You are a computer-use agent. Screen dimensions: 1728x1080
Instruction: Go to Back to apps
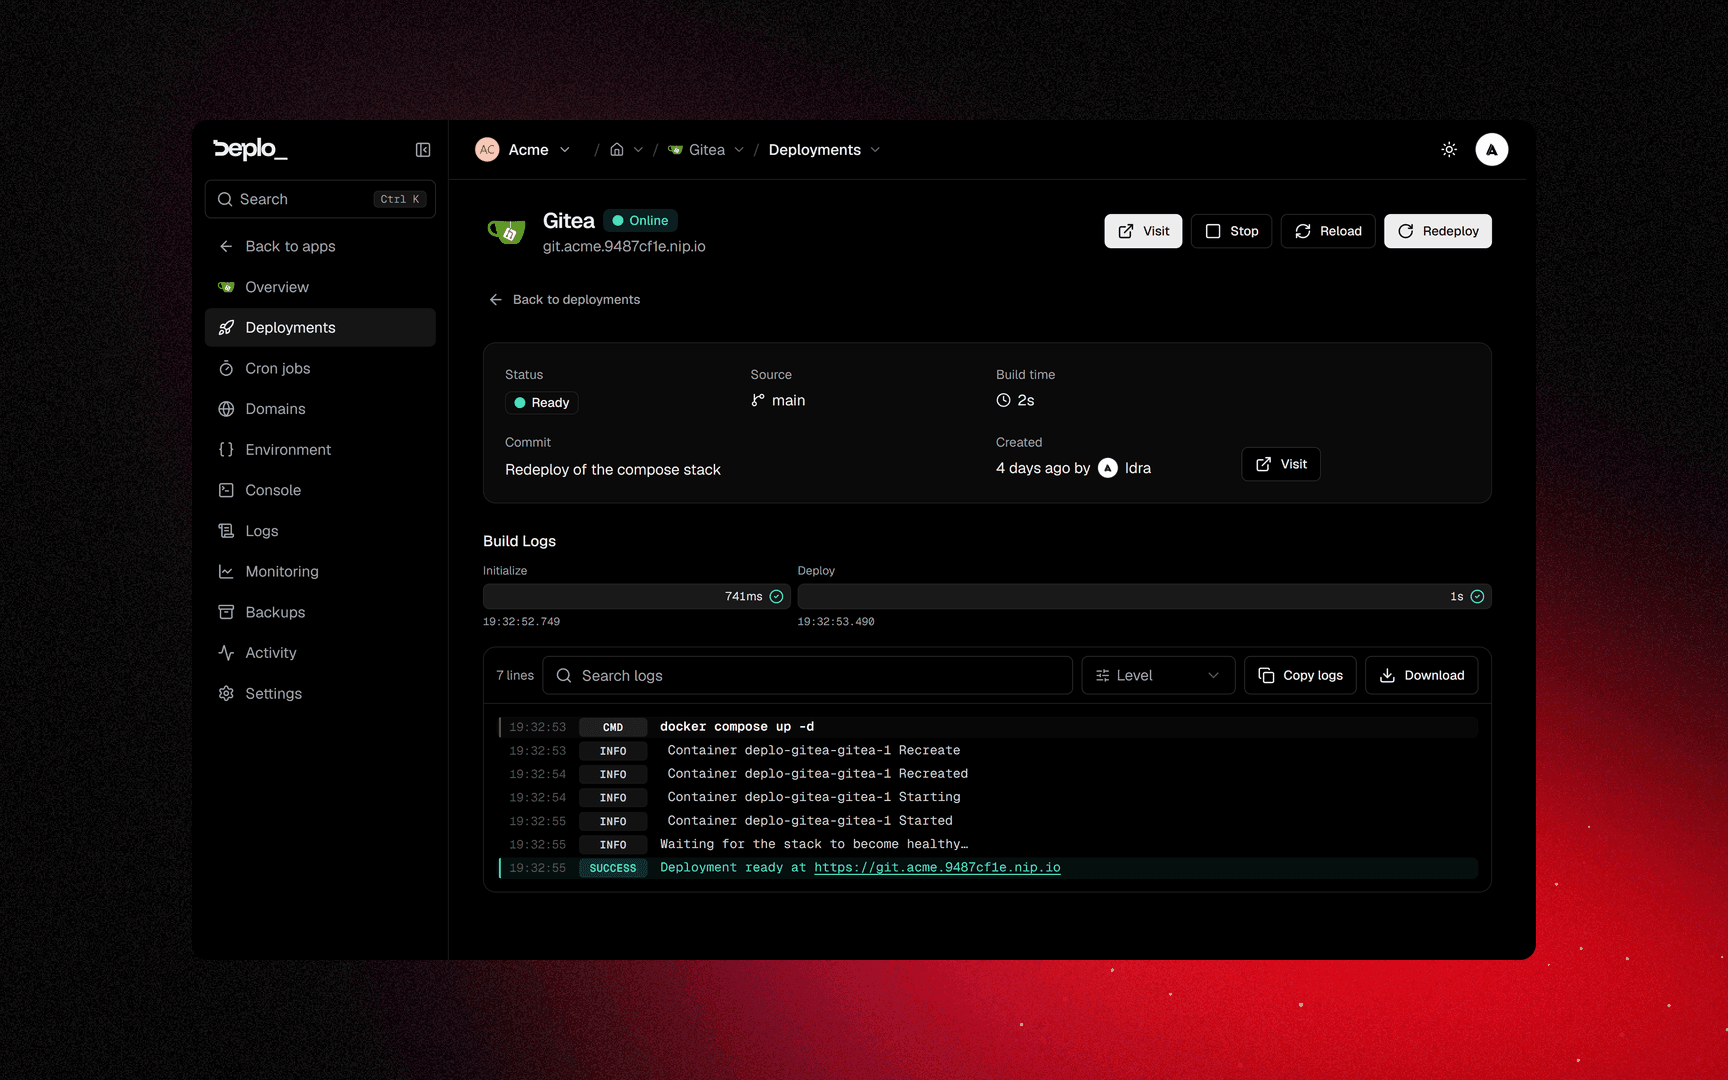pyautogui.click(x=320, y=246)
